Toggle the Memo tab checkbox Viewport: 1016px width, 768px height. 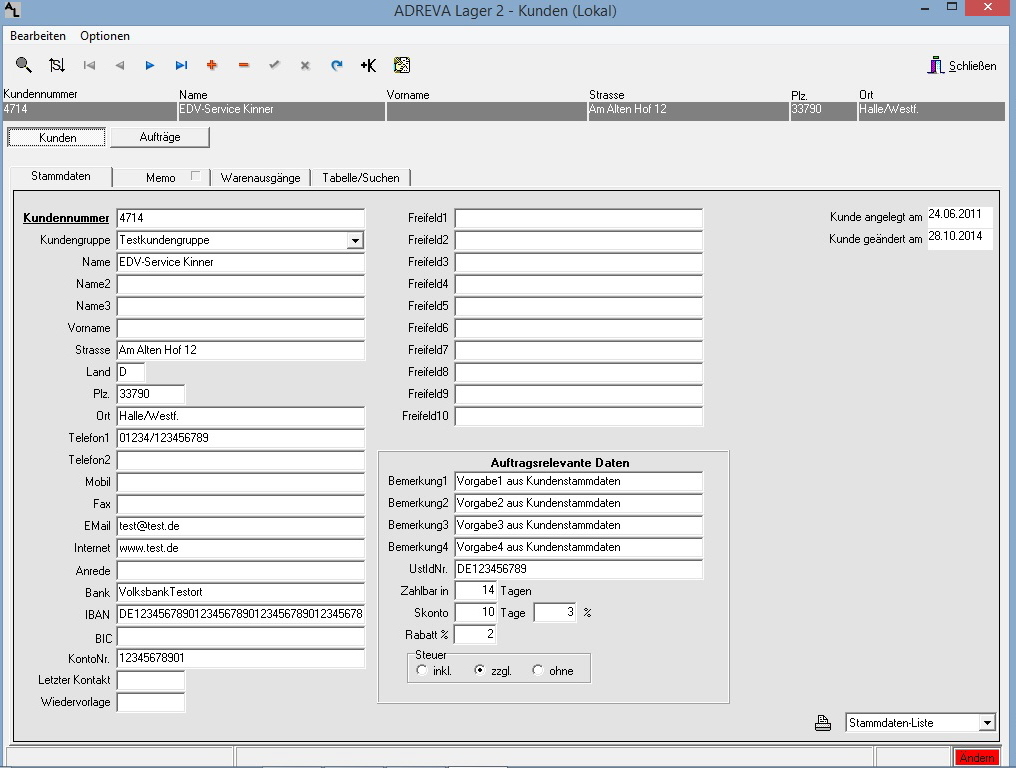pos(196,176)
